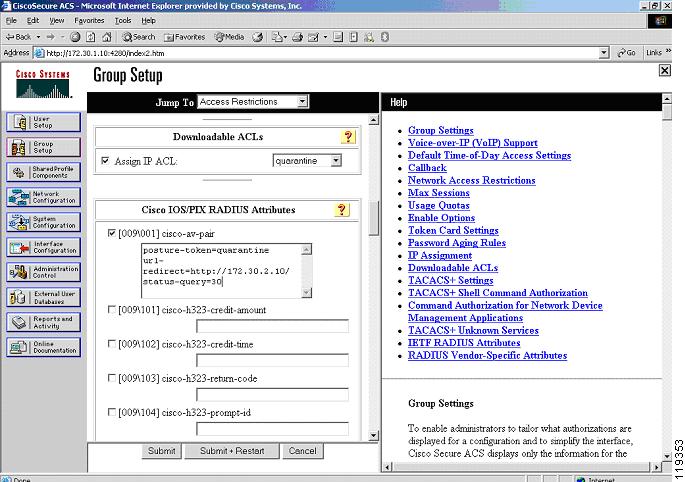Open the View menu
Screen dimensions: 685x482
tap(57, 21)
